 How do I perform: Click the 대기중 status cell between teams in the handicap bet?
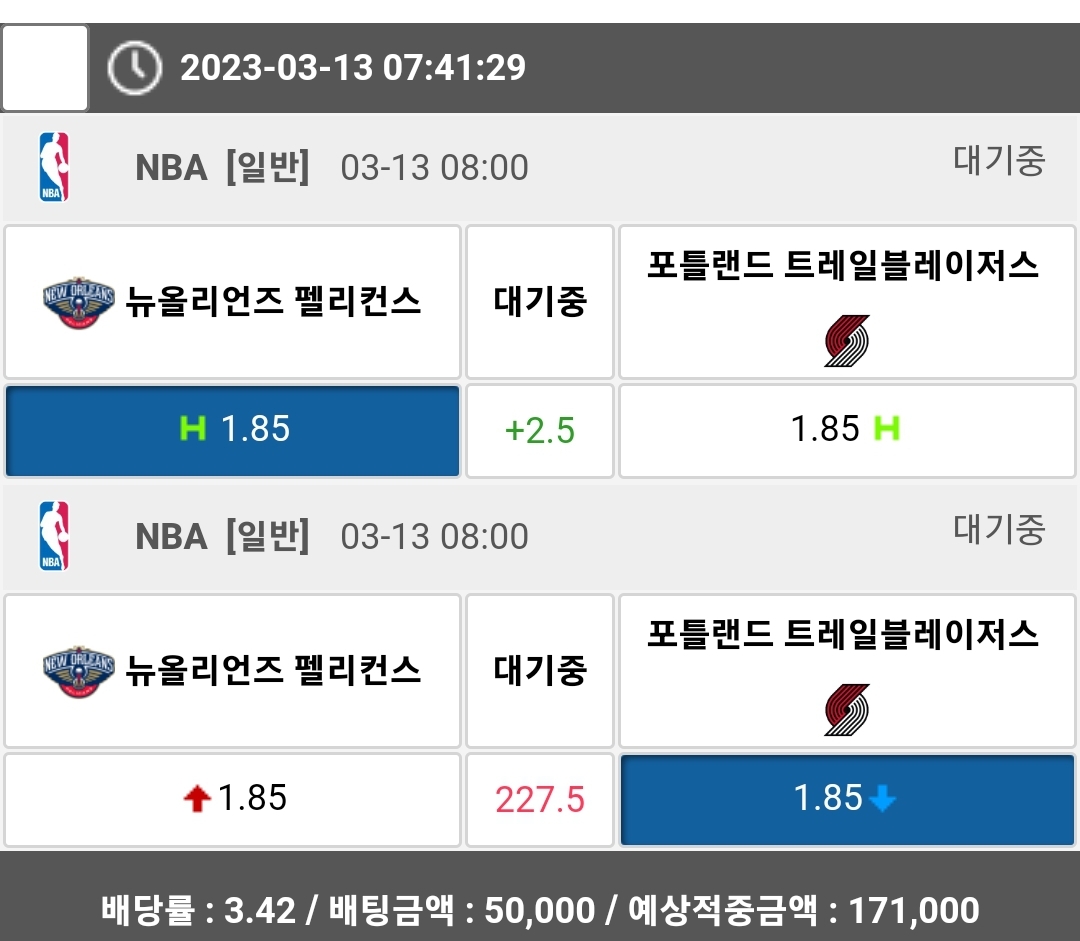click(x=540, y=302)
